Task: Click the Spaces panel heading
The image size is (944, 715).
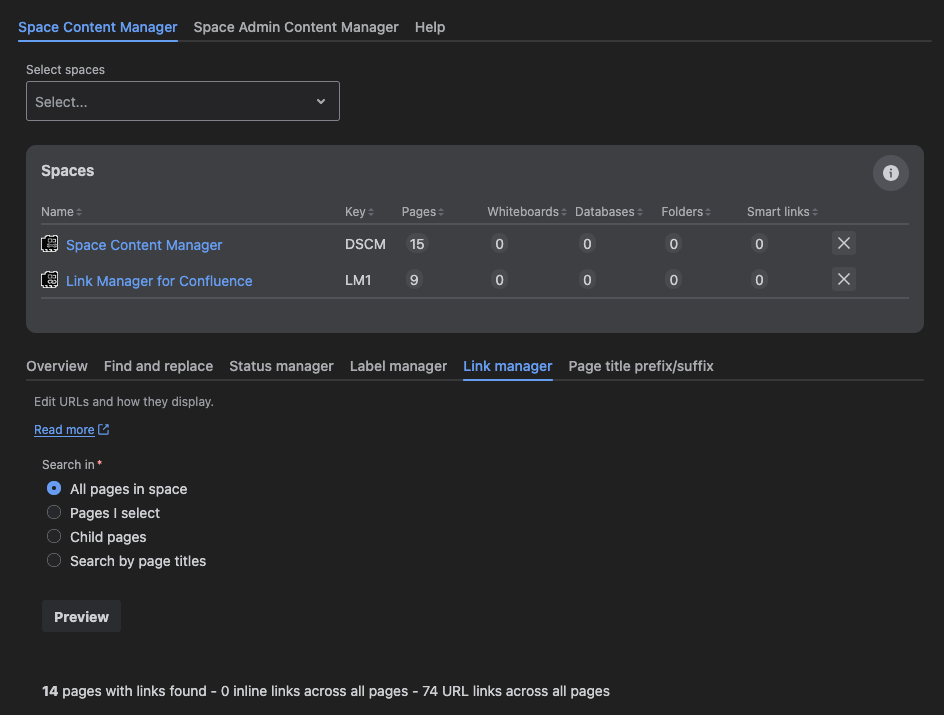Action: 67,171
